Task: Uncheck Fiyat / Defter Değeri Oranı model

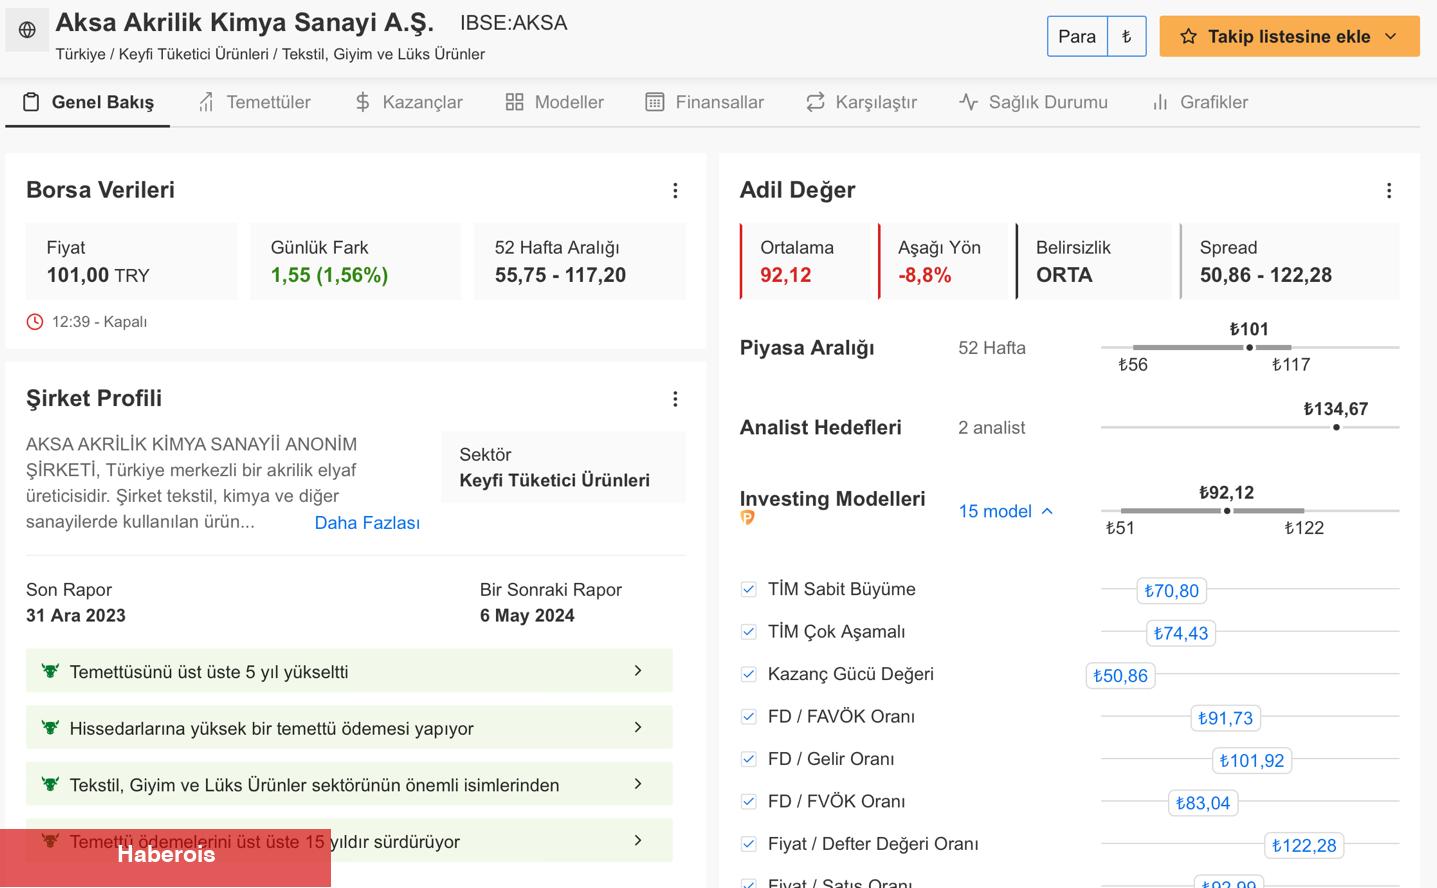Action: tap(748, 844)
